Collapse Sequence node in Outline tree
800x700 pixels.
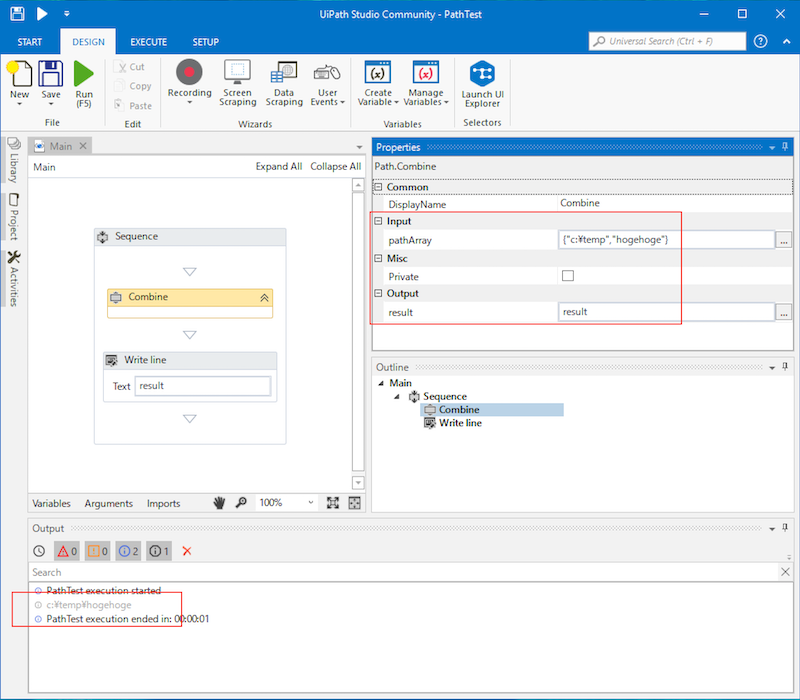(x=397, y=396)
